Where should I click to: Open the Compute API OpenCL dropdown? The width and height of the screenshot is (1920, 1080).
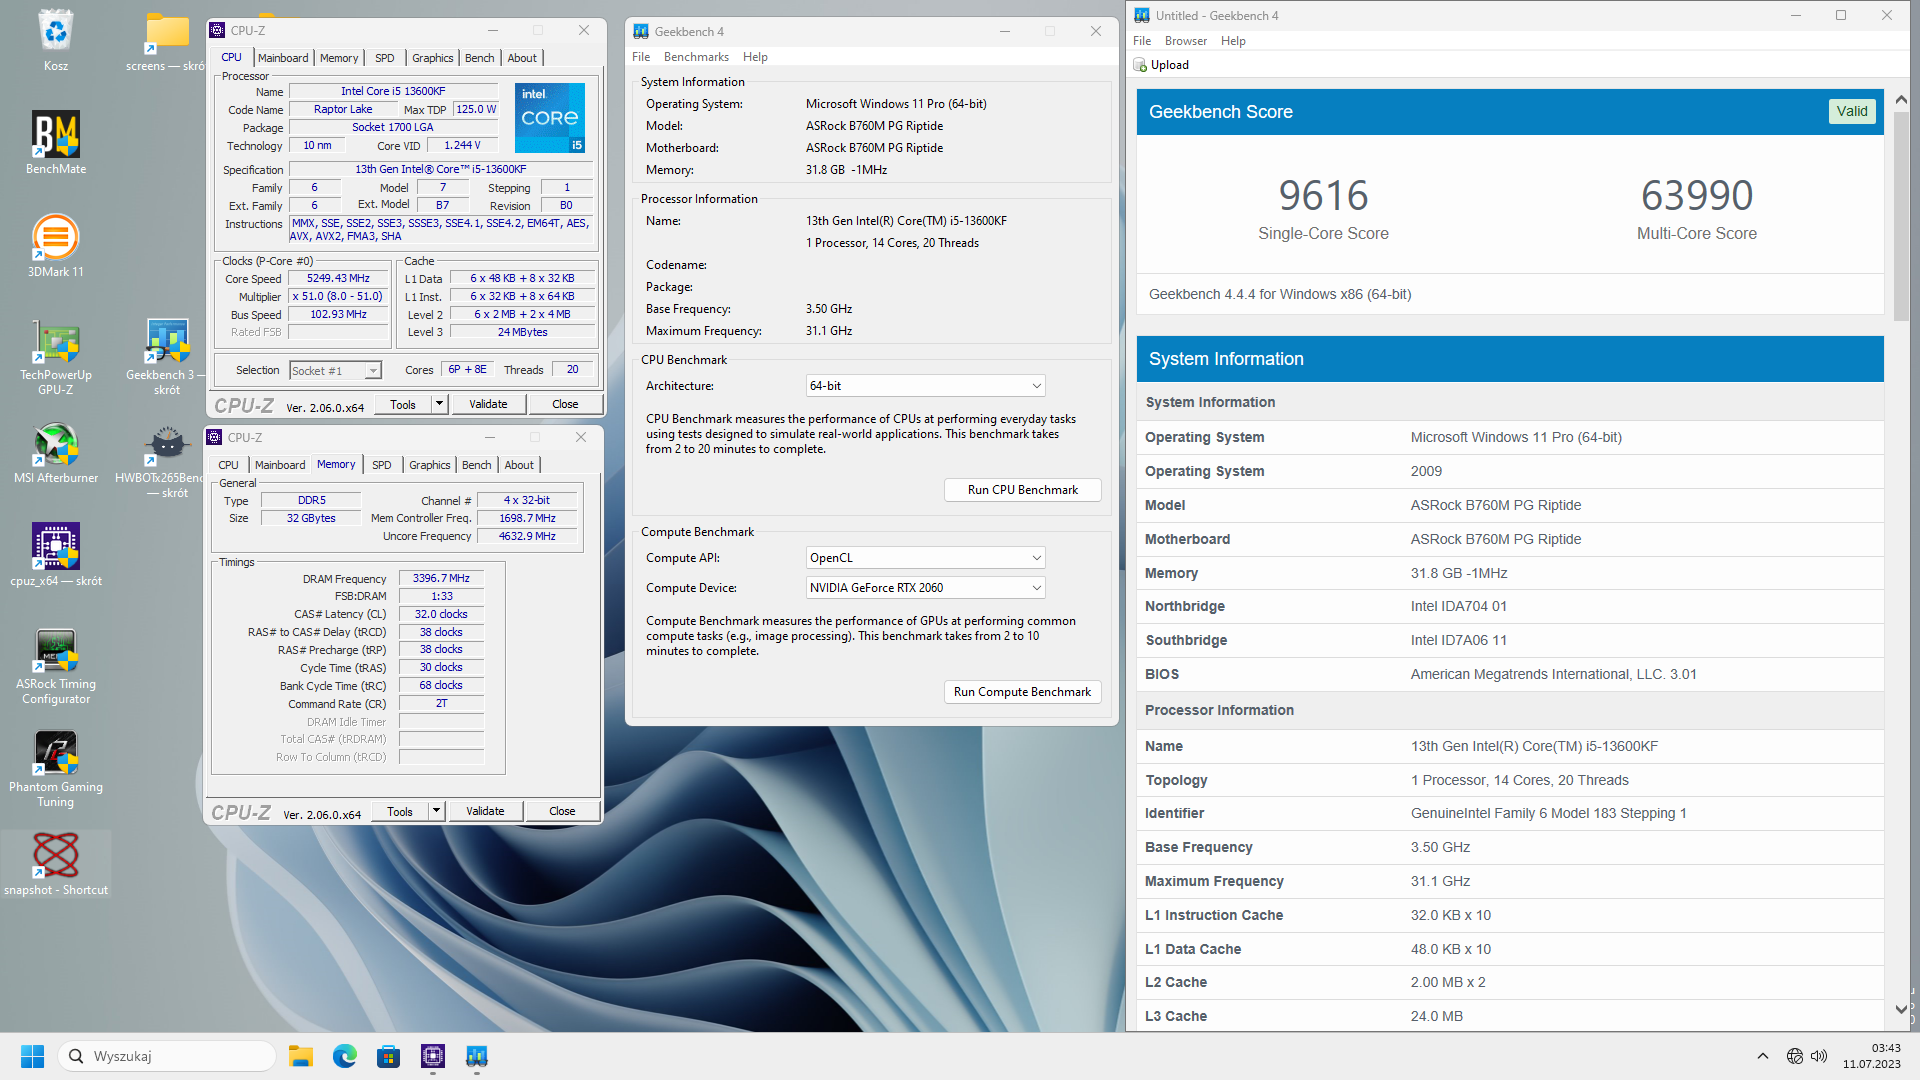click(926, 558)
